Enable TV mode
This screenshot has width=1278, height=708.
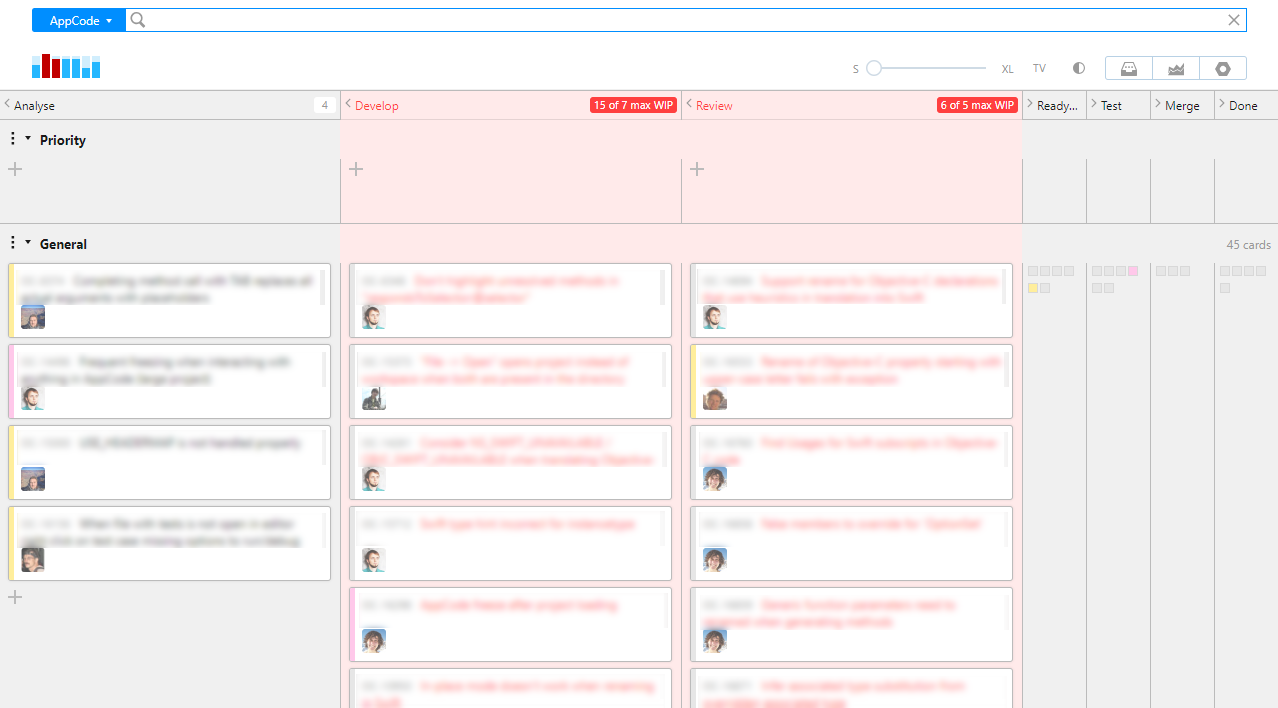1039,68
